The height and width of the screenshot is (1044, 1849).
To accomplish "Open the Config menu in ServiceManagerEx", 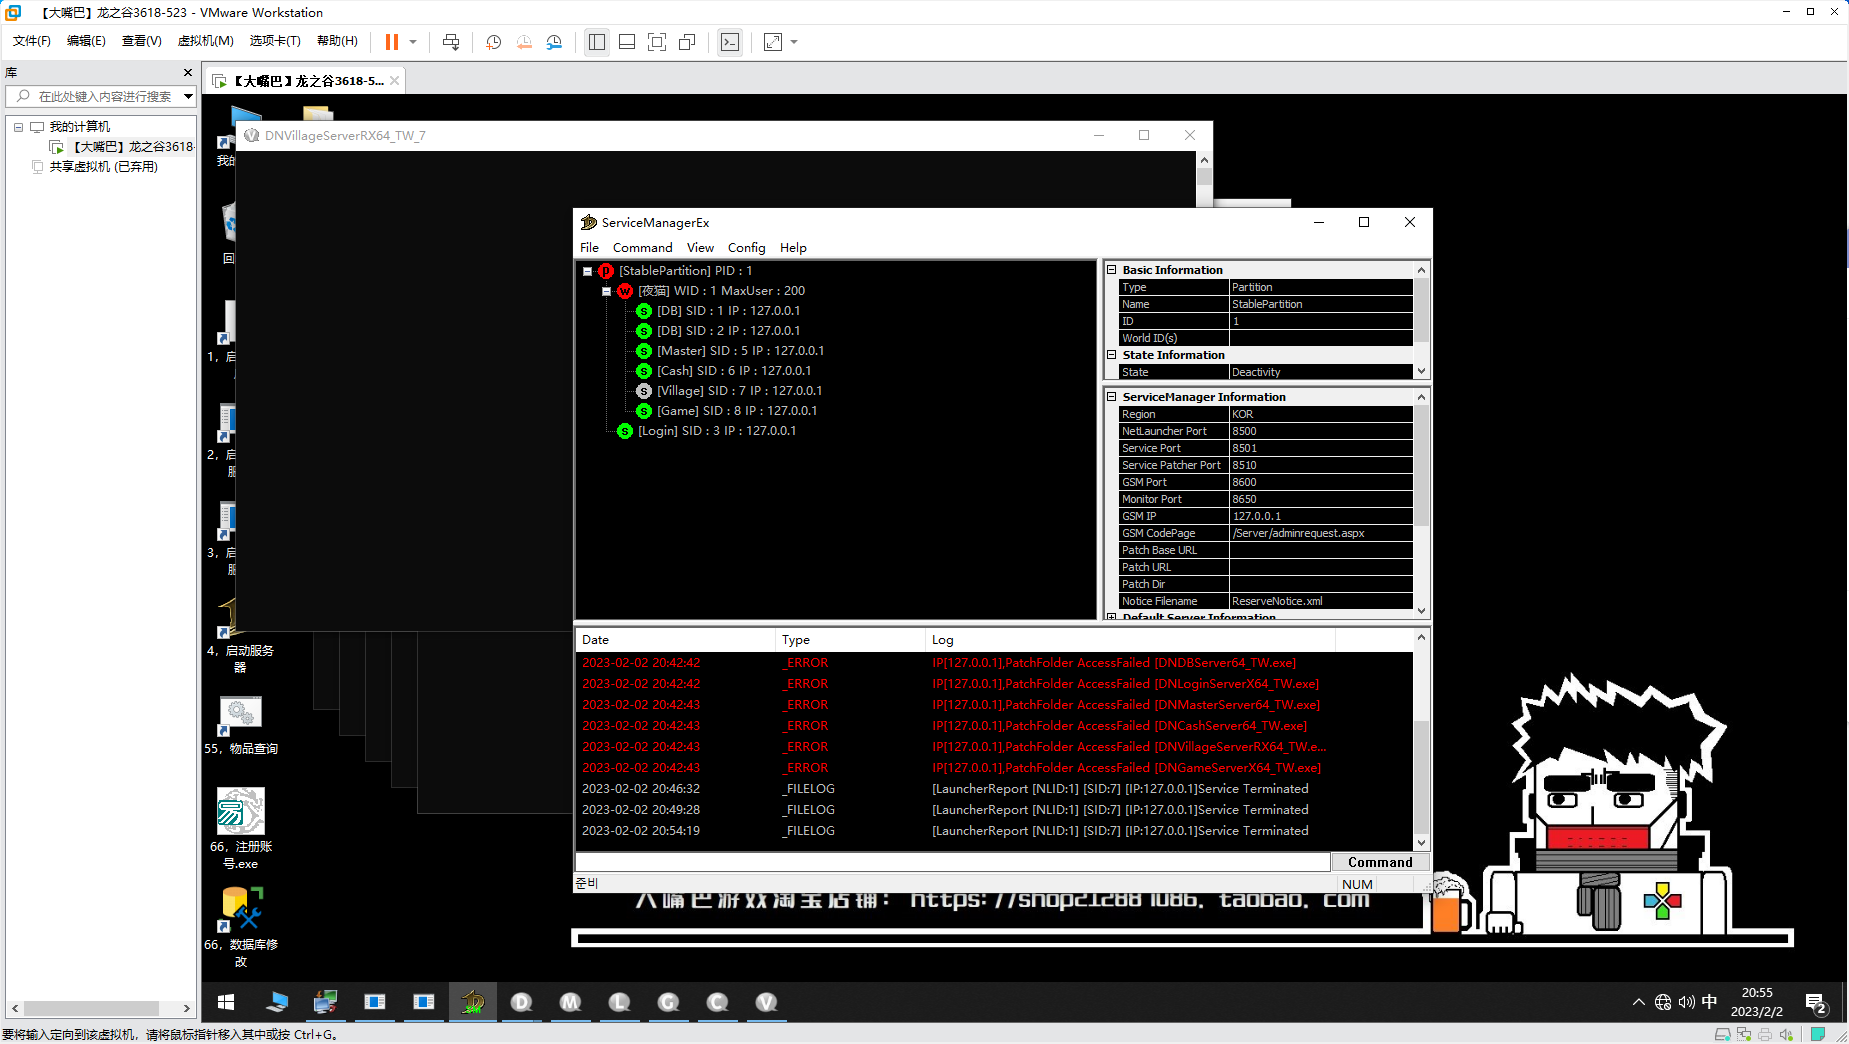I will click(746, 248).
